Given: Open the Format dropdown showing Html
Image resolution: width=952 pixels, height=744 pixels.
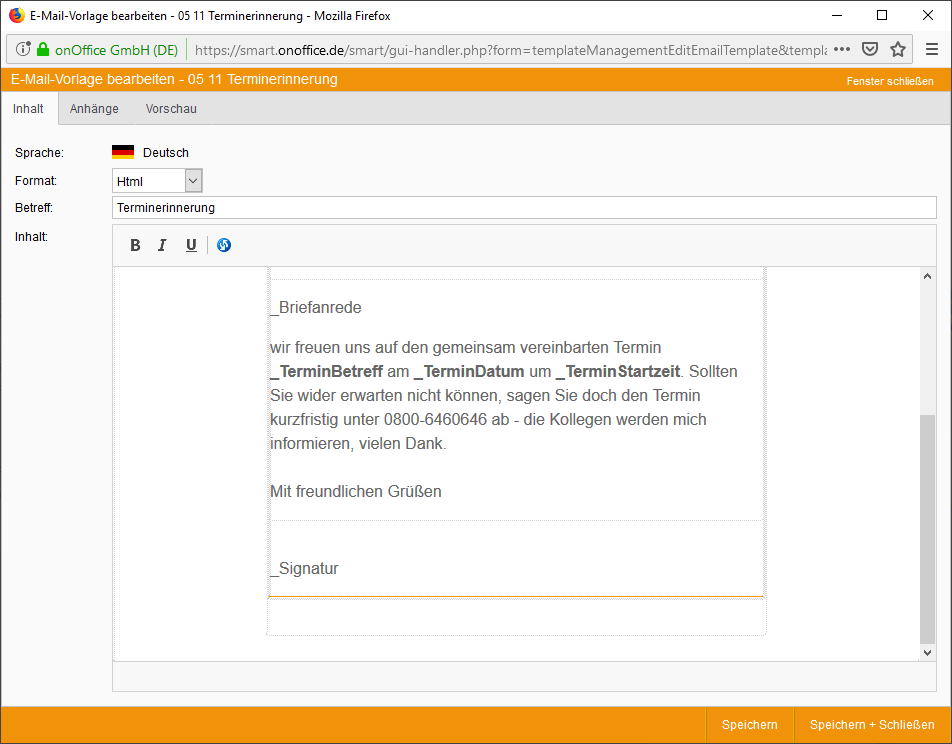Looking at the screenshot, I should click(157, 181).
